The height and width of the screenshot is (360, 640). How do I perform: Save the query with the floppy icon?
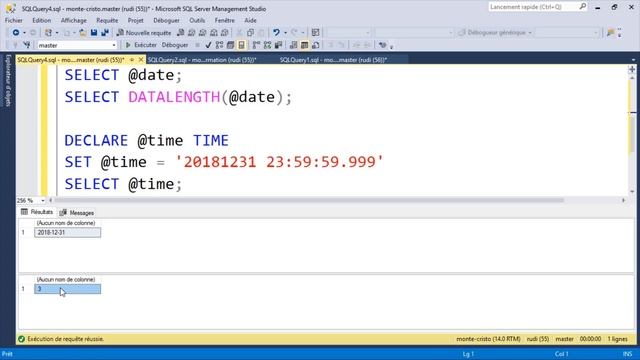(94, 32)
